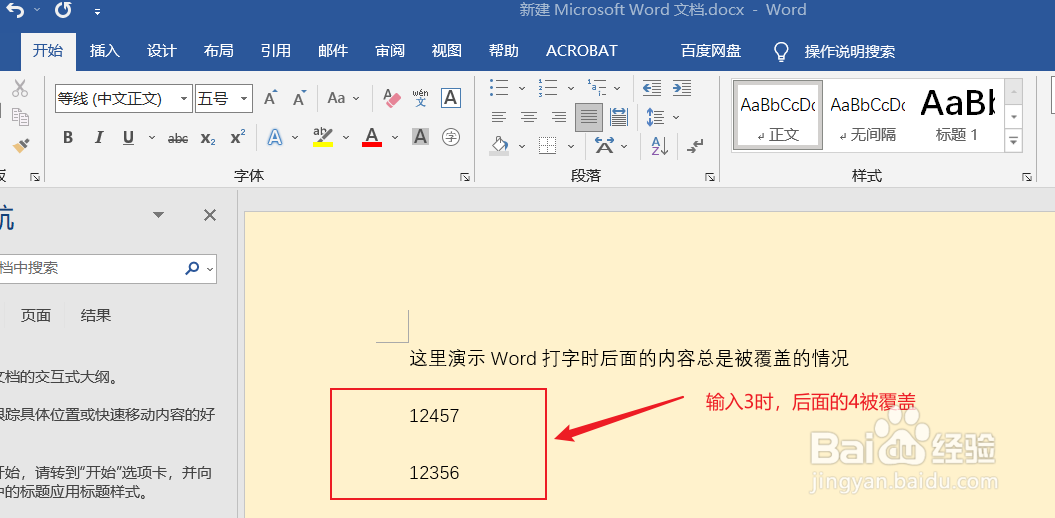Screen dimensions: 1055x518
Task: Open the Asian layout icon
Action: click(x=604, y=145)
